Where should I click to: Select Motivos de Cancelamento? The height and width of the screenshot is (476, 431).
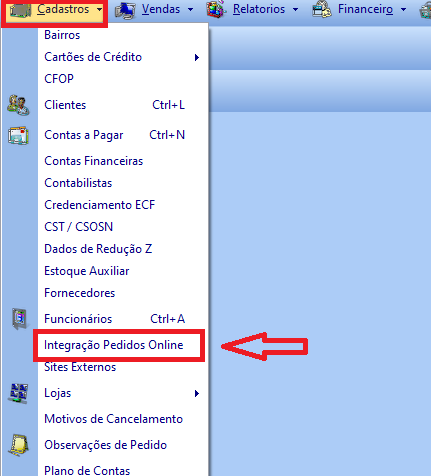click(x=114, y=419)
